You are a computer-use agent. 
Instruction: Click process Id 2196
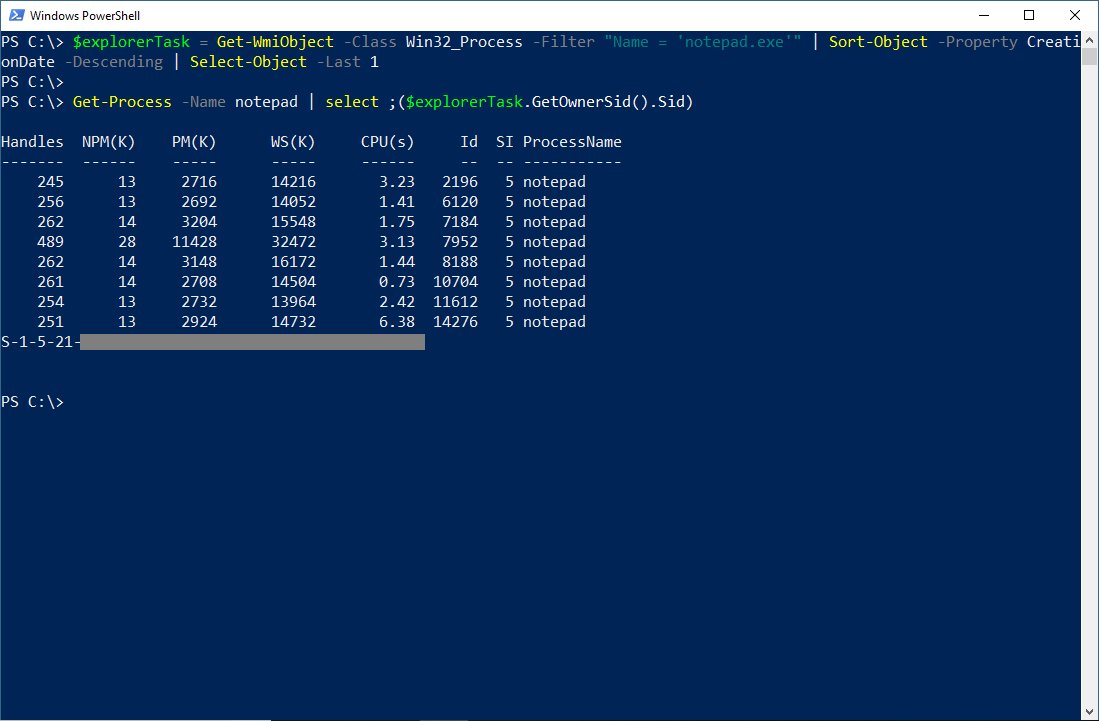(x=460, y=182)
